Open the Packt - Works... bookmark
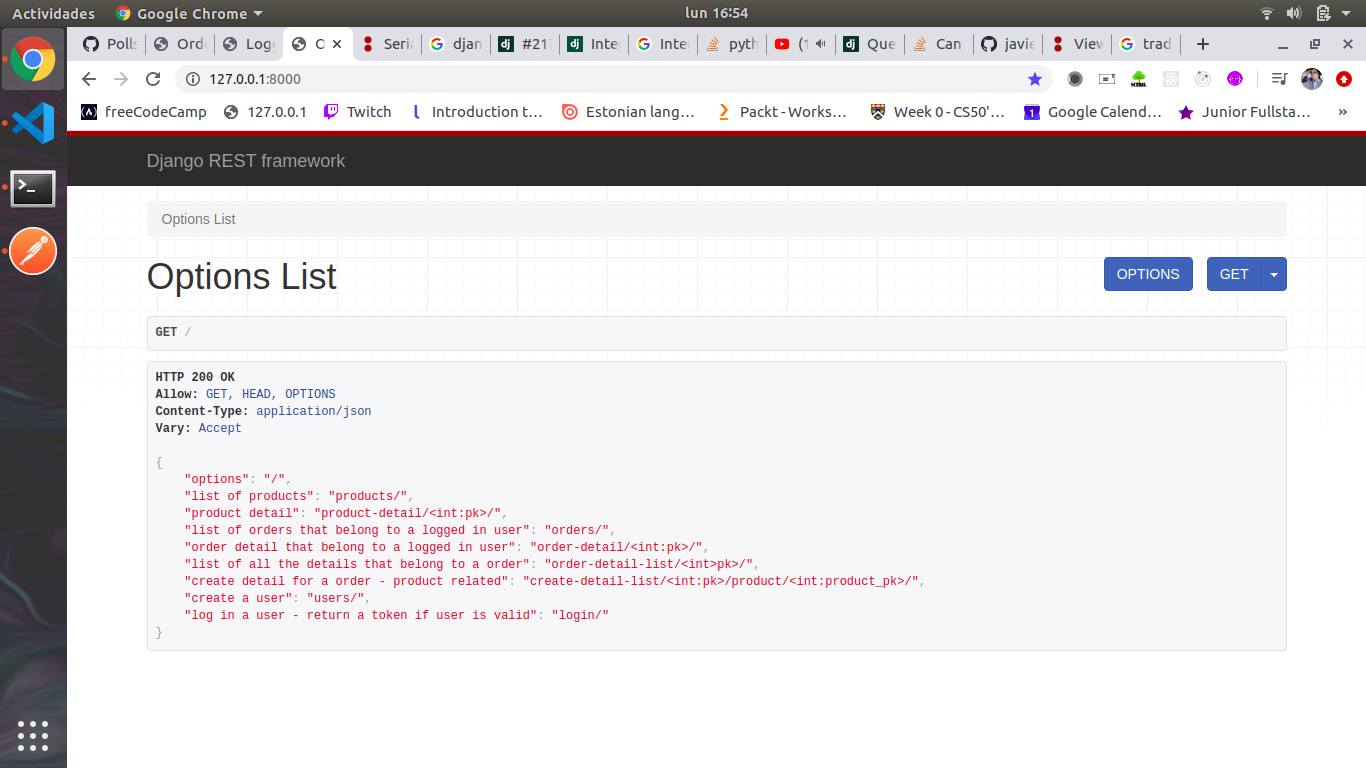The width and height of the screenshot is (1366, 768). pyautogui.click(x=782, y=112)
